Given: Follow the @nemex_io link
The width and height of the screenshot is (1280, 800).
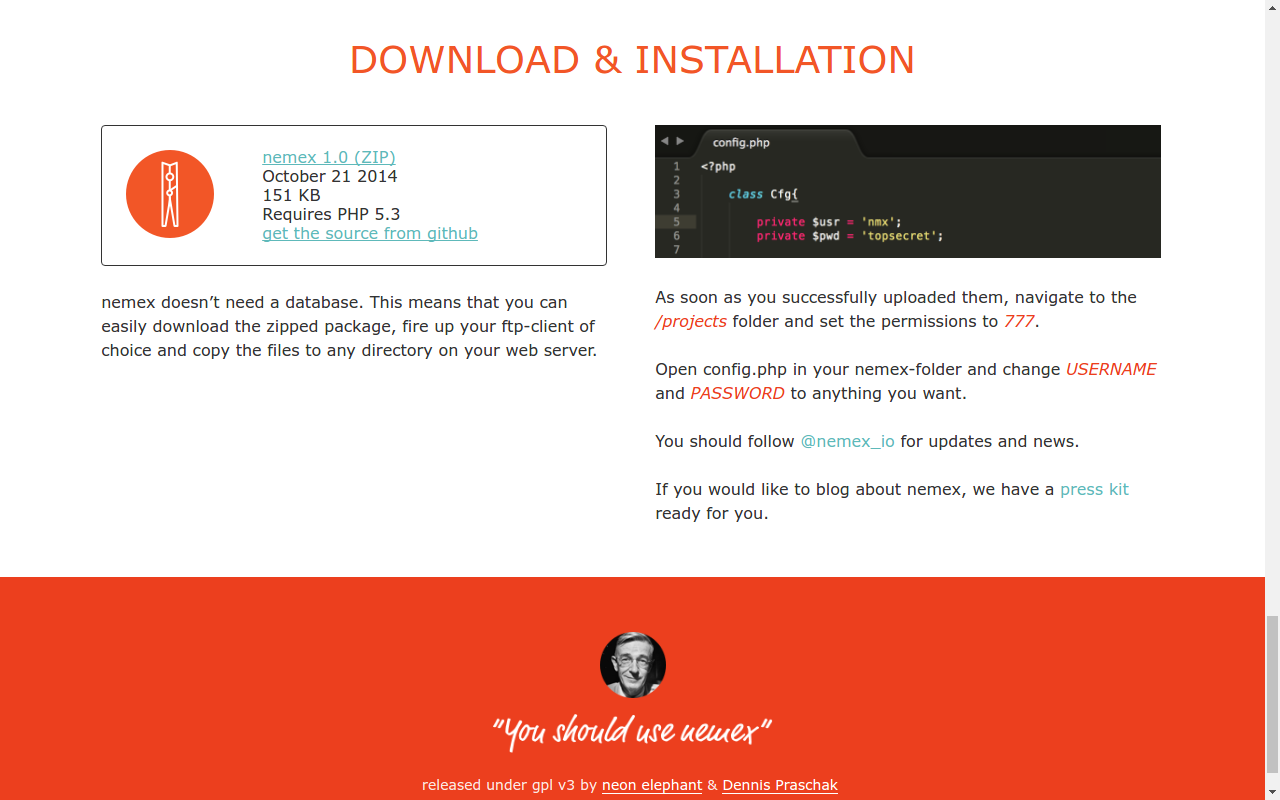Looking at the screenshot, I should click(x=847, y=441).
